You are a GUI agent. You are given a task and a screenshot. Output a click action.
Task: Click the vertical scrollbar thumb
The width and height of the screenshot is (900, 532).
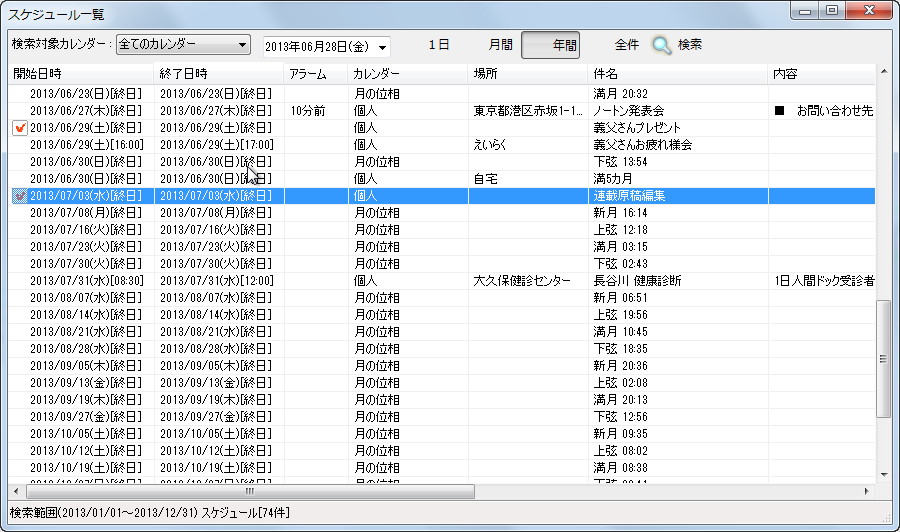(883, 359)
